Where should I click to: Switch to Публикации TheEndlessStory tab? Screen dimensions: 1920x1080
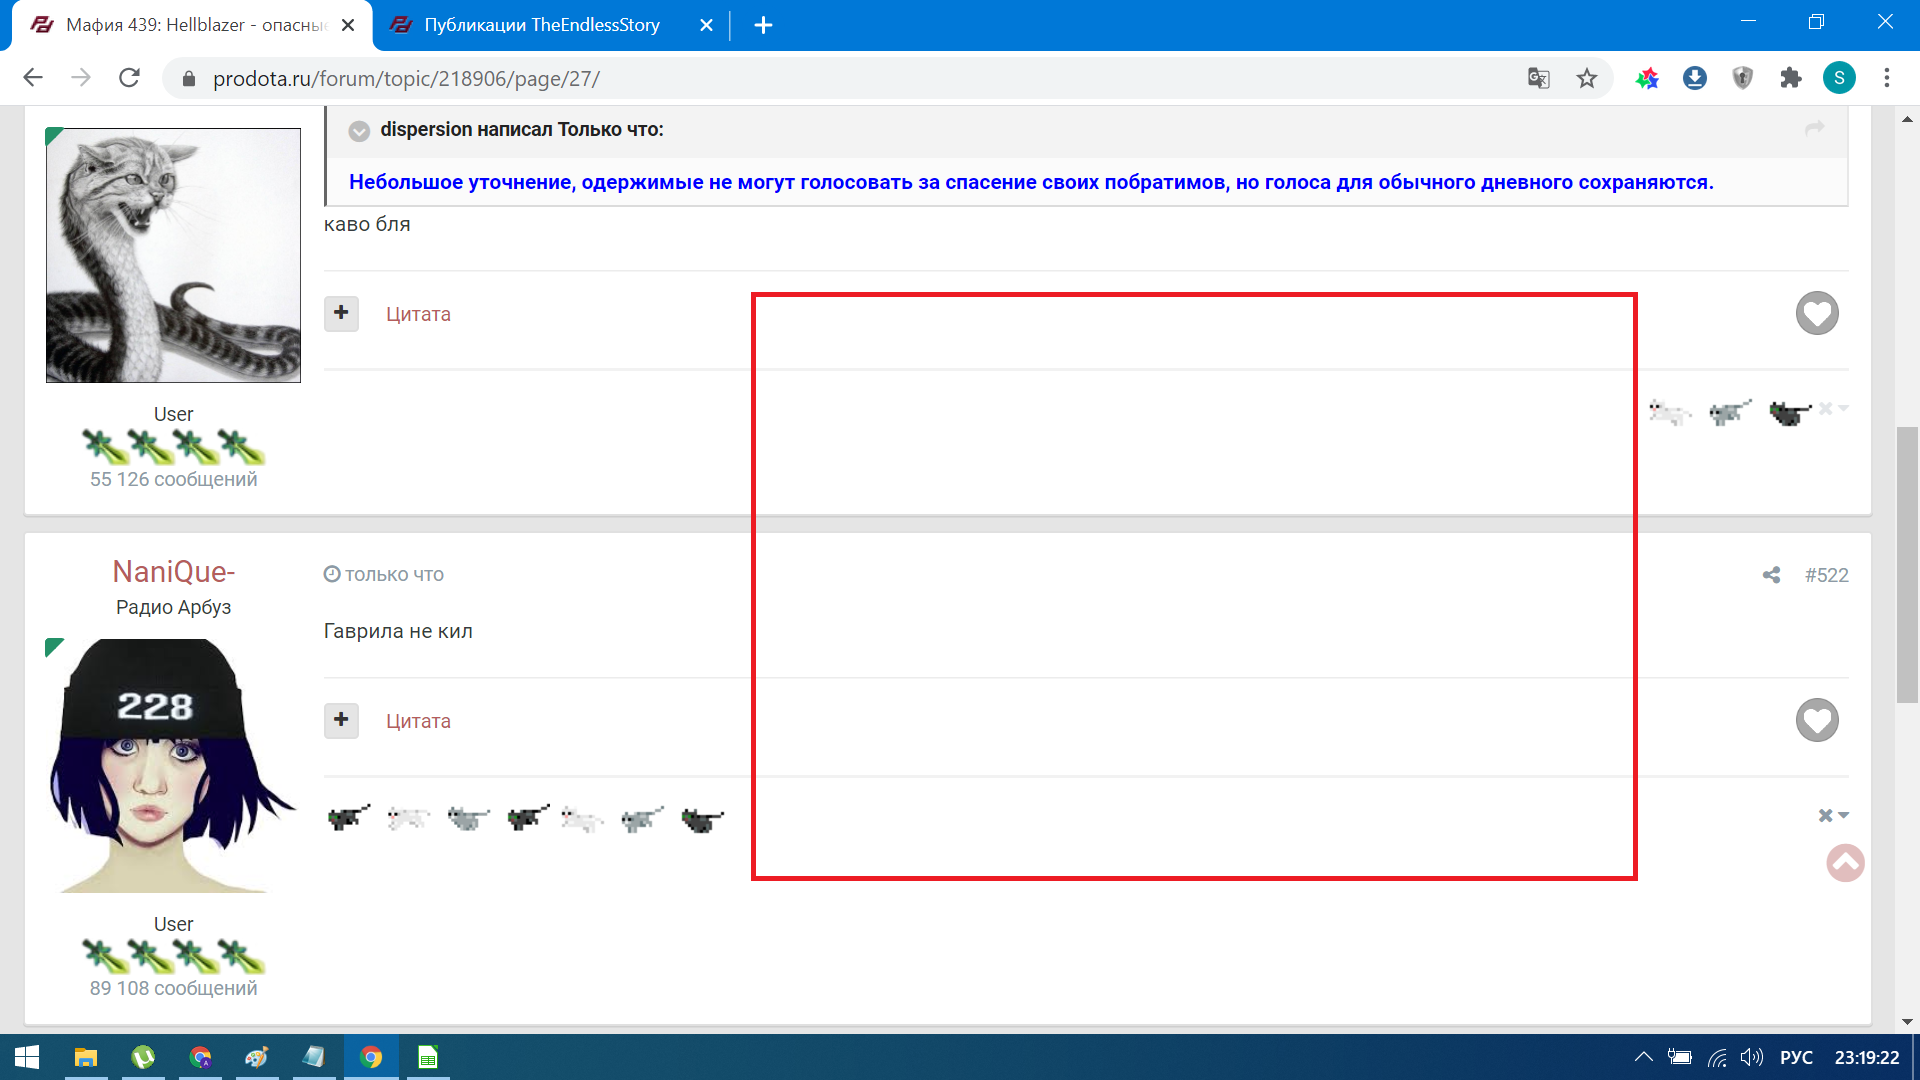point(541,25)
